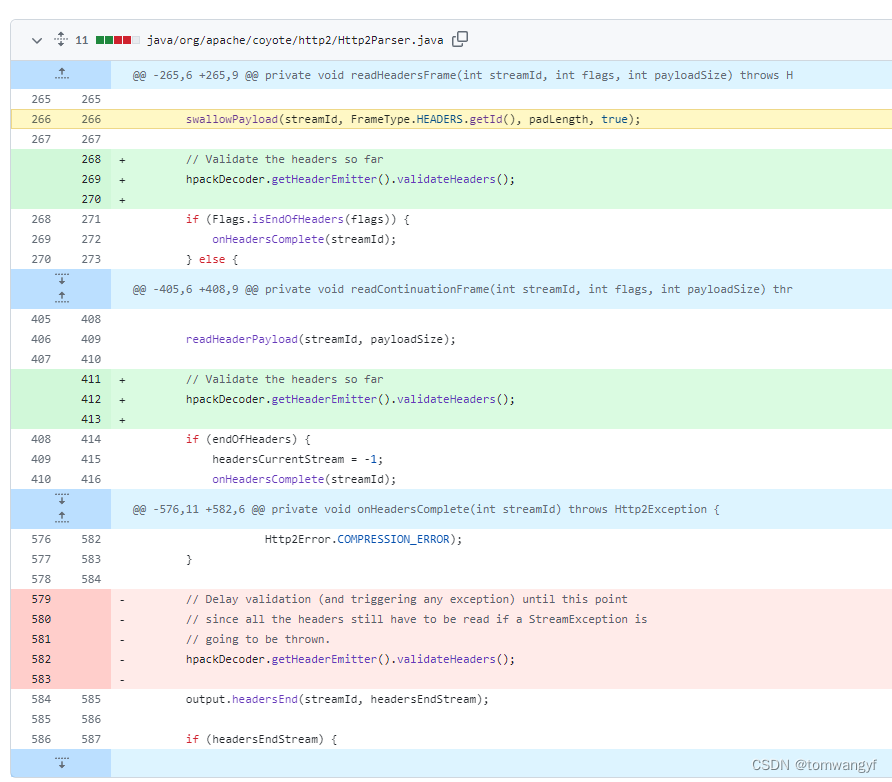Viewport: 892px width, 782px height.
Task: Select deleted line number 582
Action: click(x=41, y=659)
